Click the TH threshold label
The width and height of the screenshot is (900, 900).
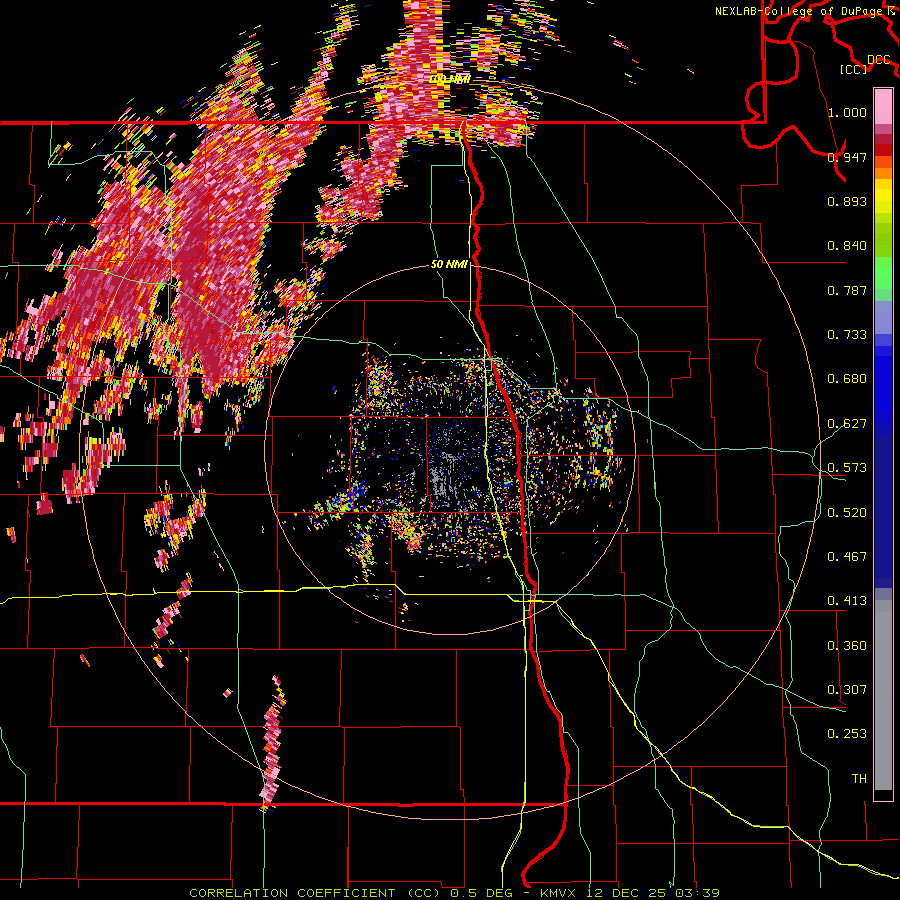pos(859,779)
